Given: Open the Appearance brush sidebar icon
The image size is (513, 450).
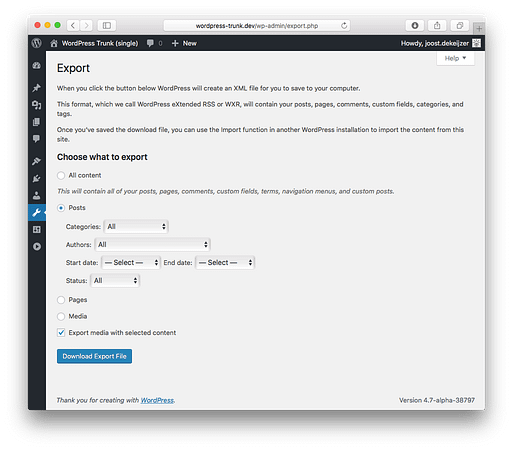Looking at the screenshot, I should (x=37, y=161).
